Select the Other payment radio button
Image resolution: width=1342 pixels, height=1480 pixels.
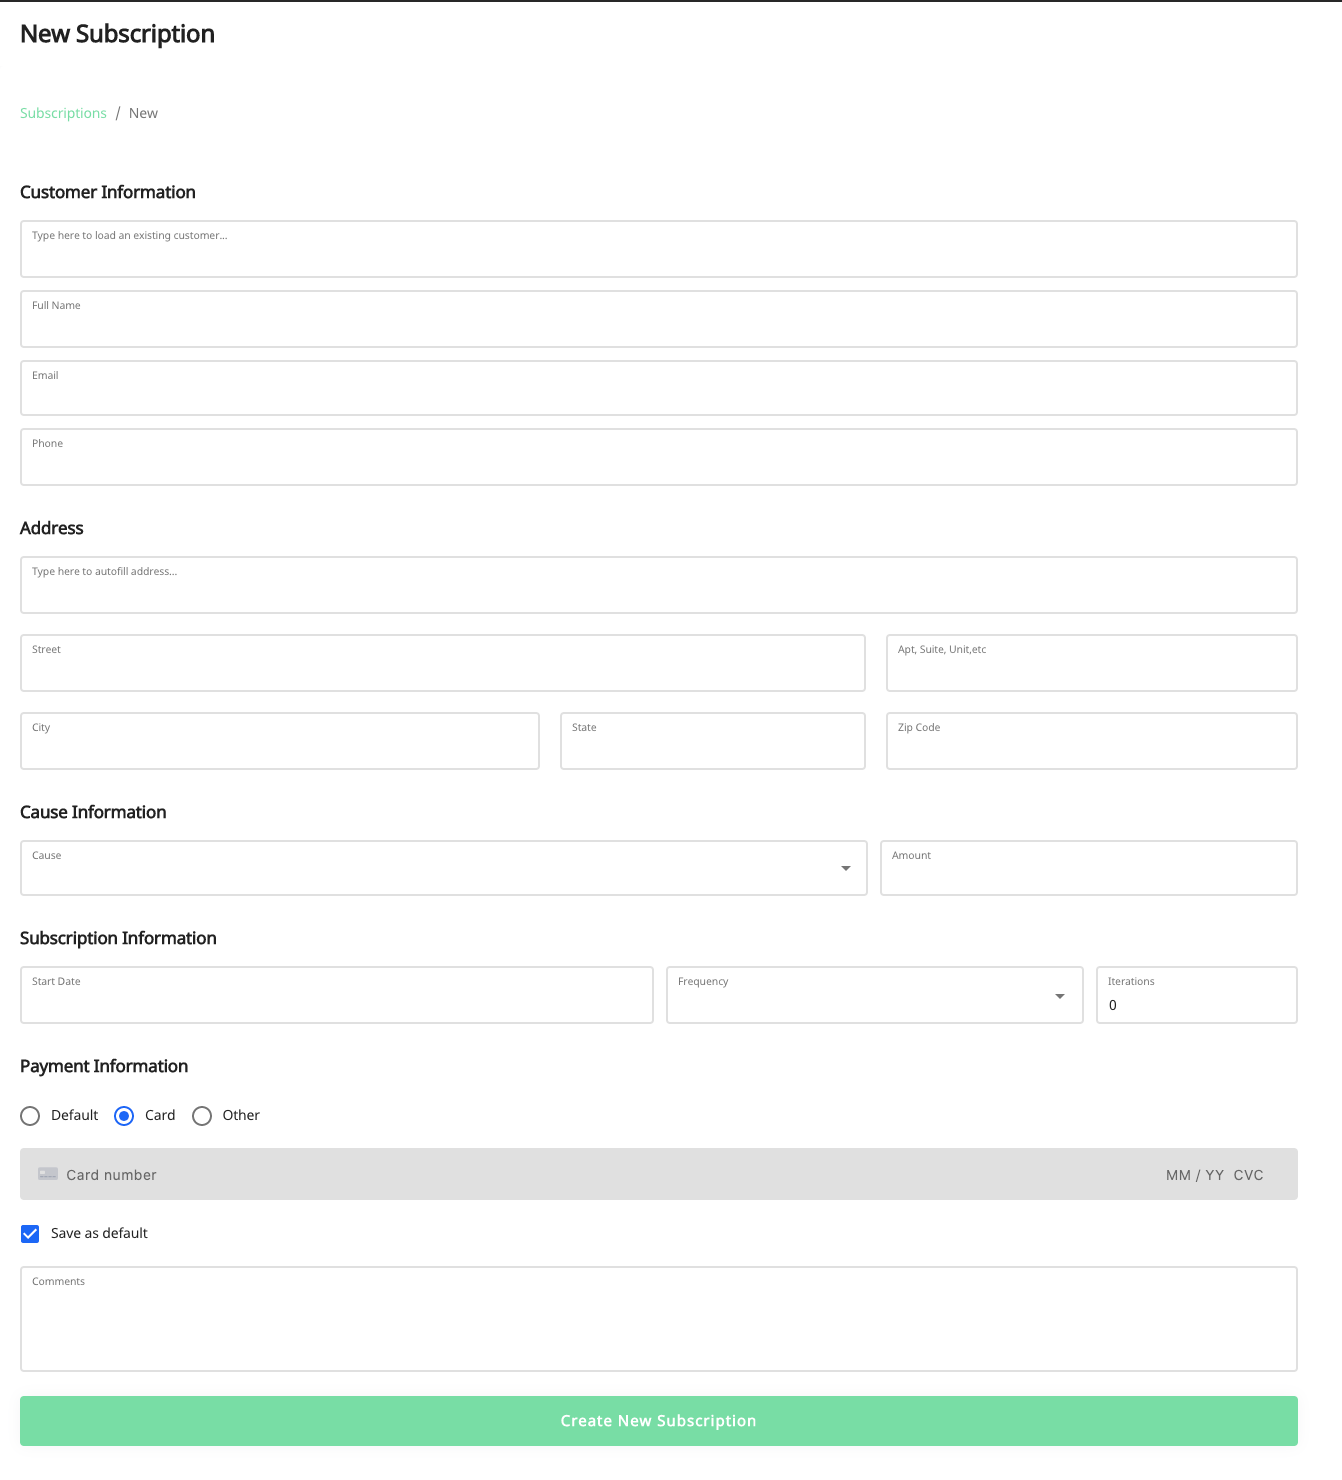pos(202,1116)
